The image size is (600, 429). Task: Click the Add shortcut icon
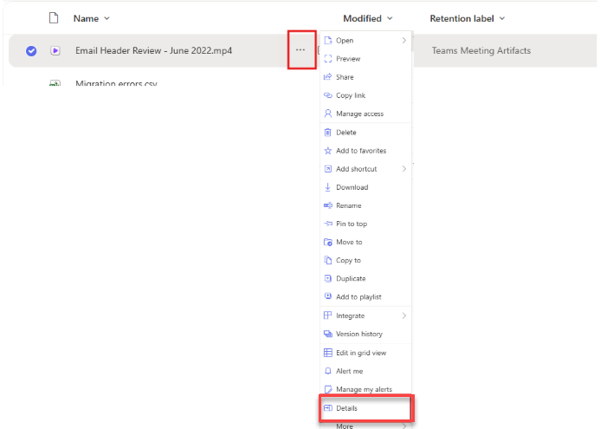[x=328, y=169]
